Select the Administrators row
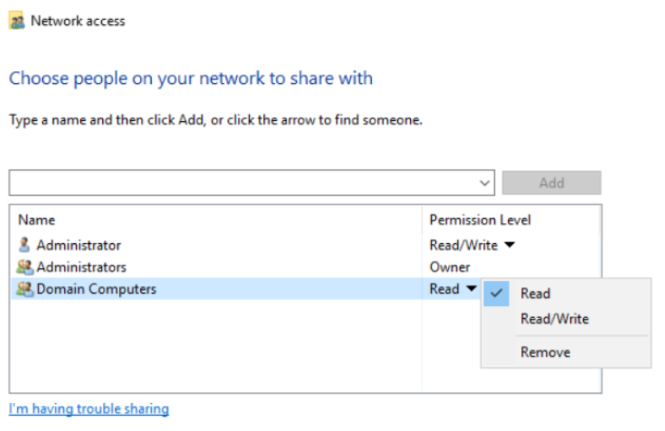 point(305,267)
